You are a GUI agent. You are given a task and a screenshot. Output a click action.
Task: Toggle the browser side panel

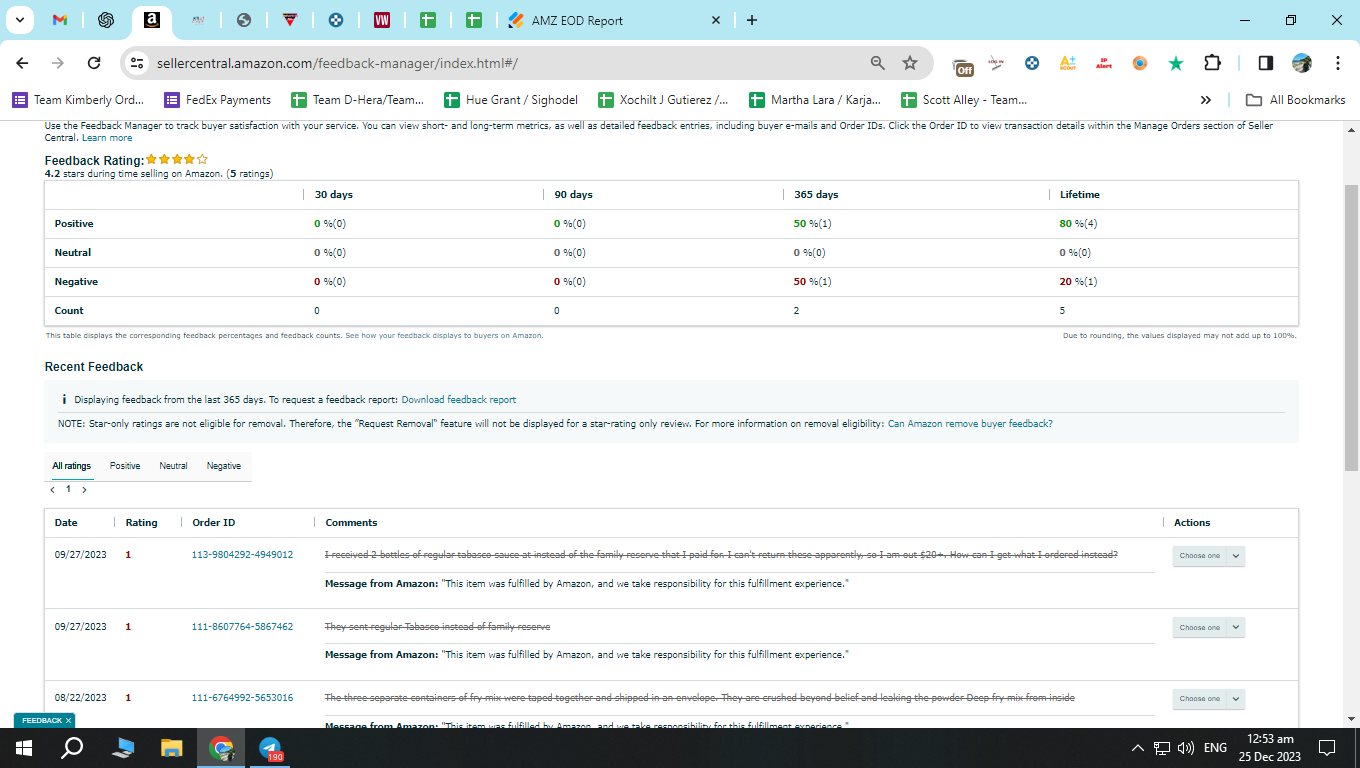pos(1265,63)
